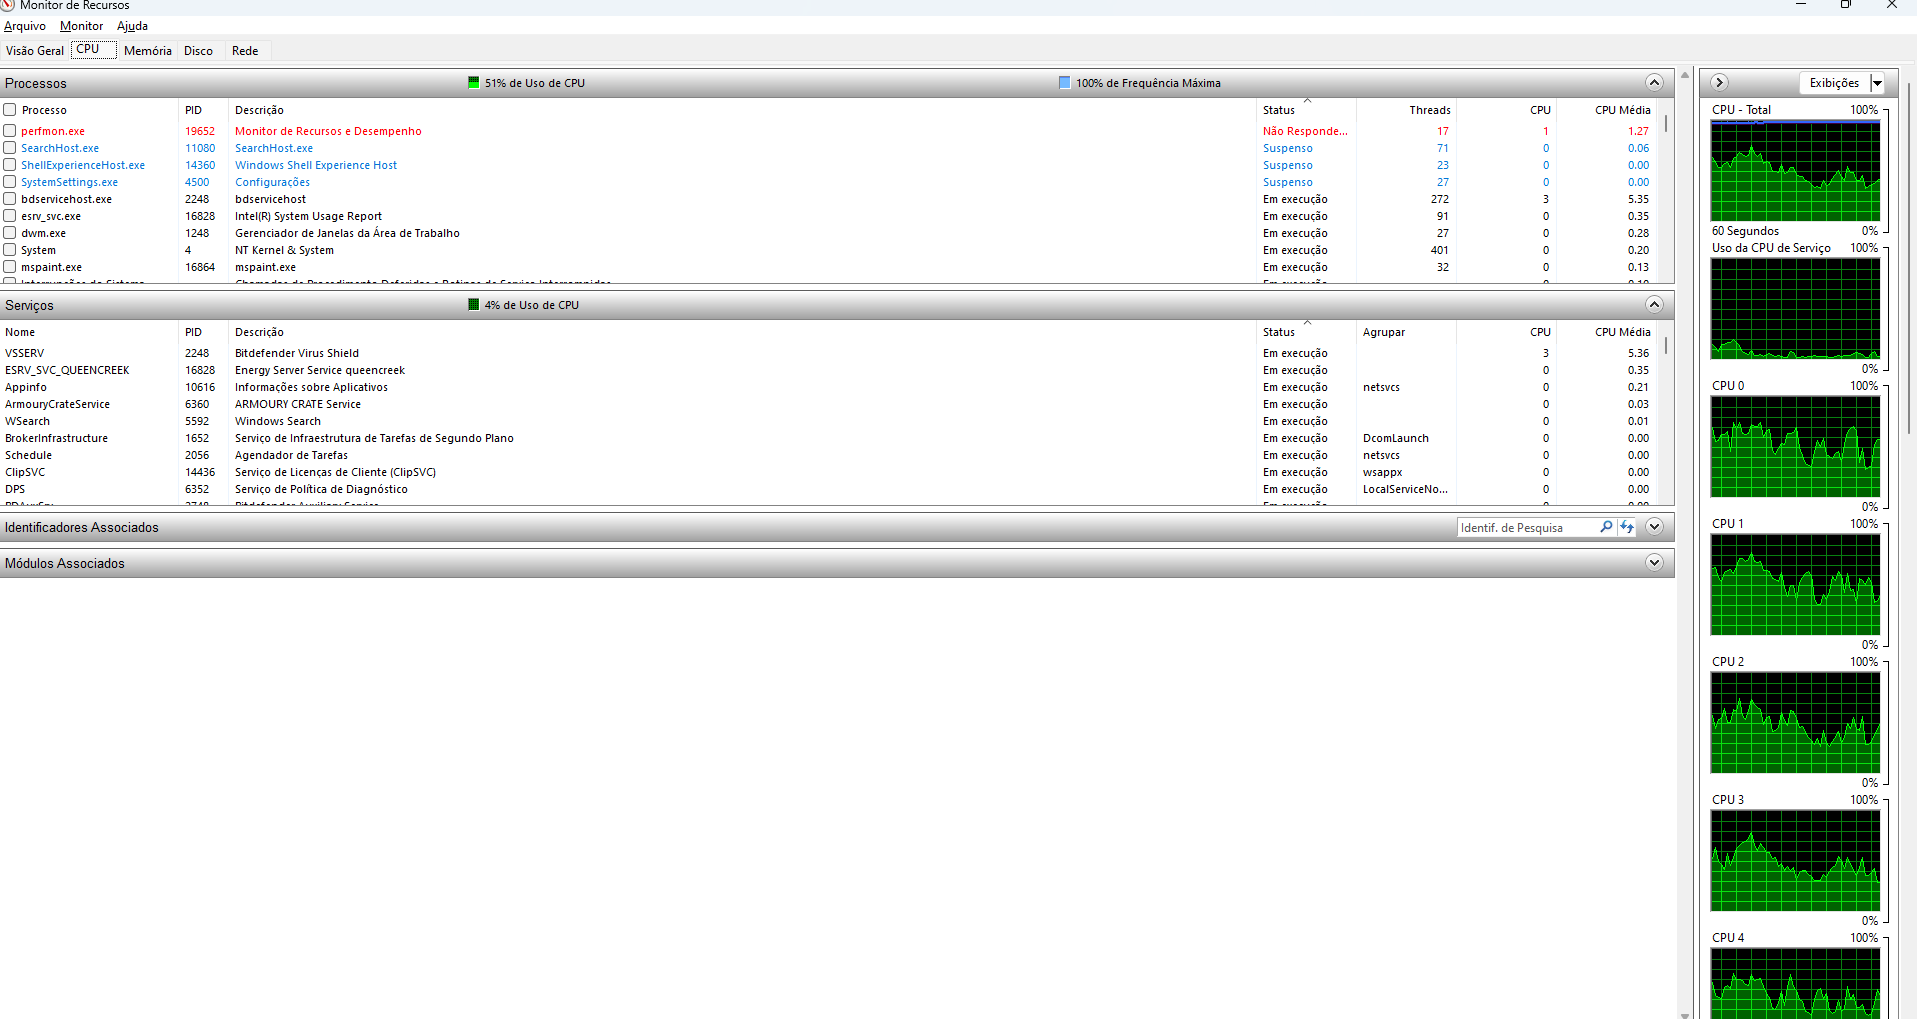Screen dimensions: 1917x1019
Task: Sort processes by Descrição column header
Action: 742,110
